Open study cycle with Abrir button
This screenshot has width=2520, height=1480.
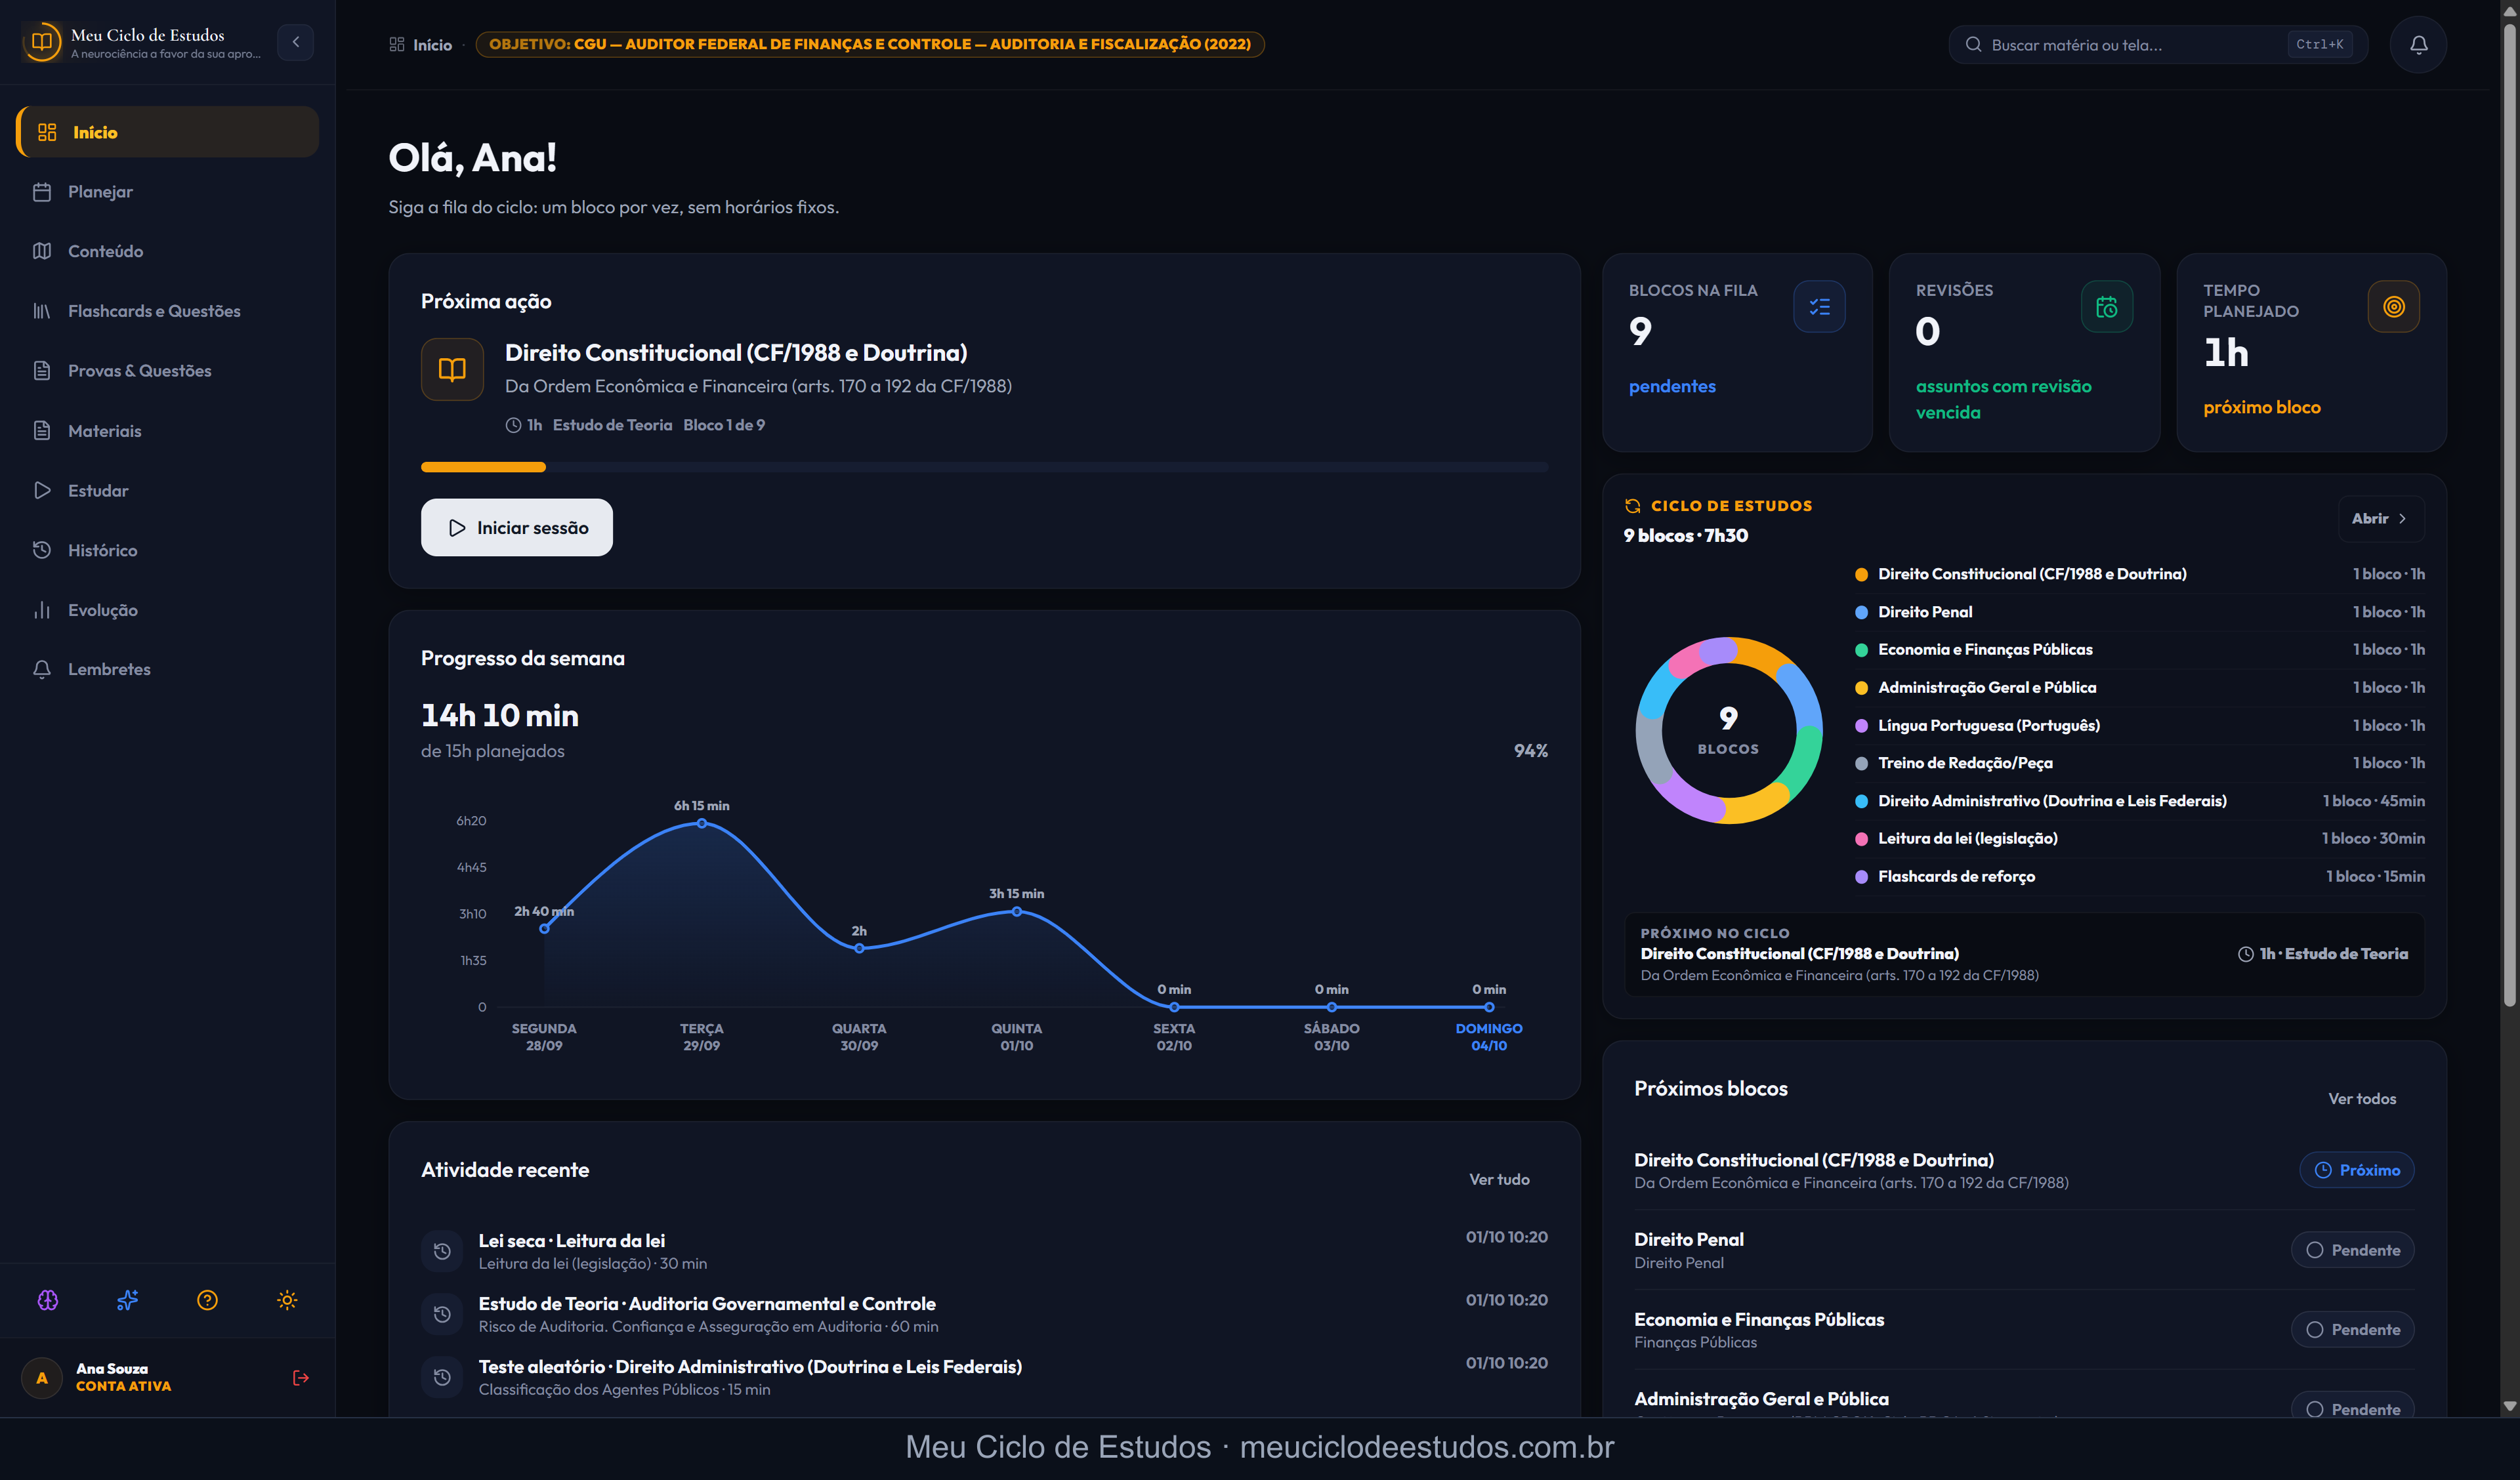click(2381, 518)
